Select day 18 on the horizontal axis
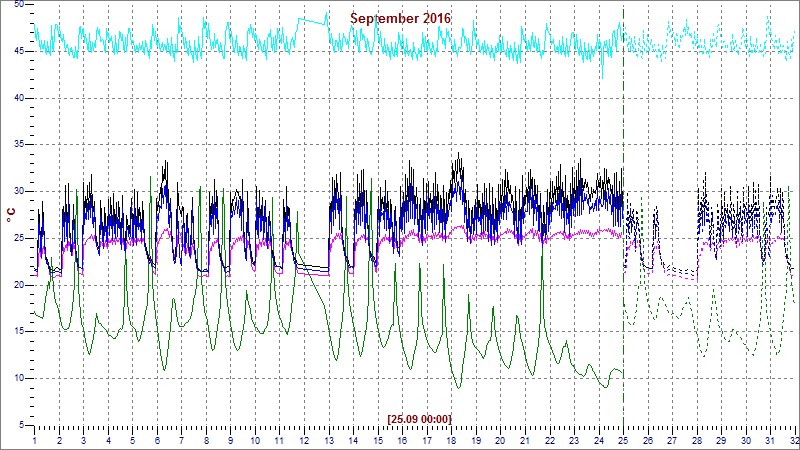Screen dimensions: 800x450 452,440
